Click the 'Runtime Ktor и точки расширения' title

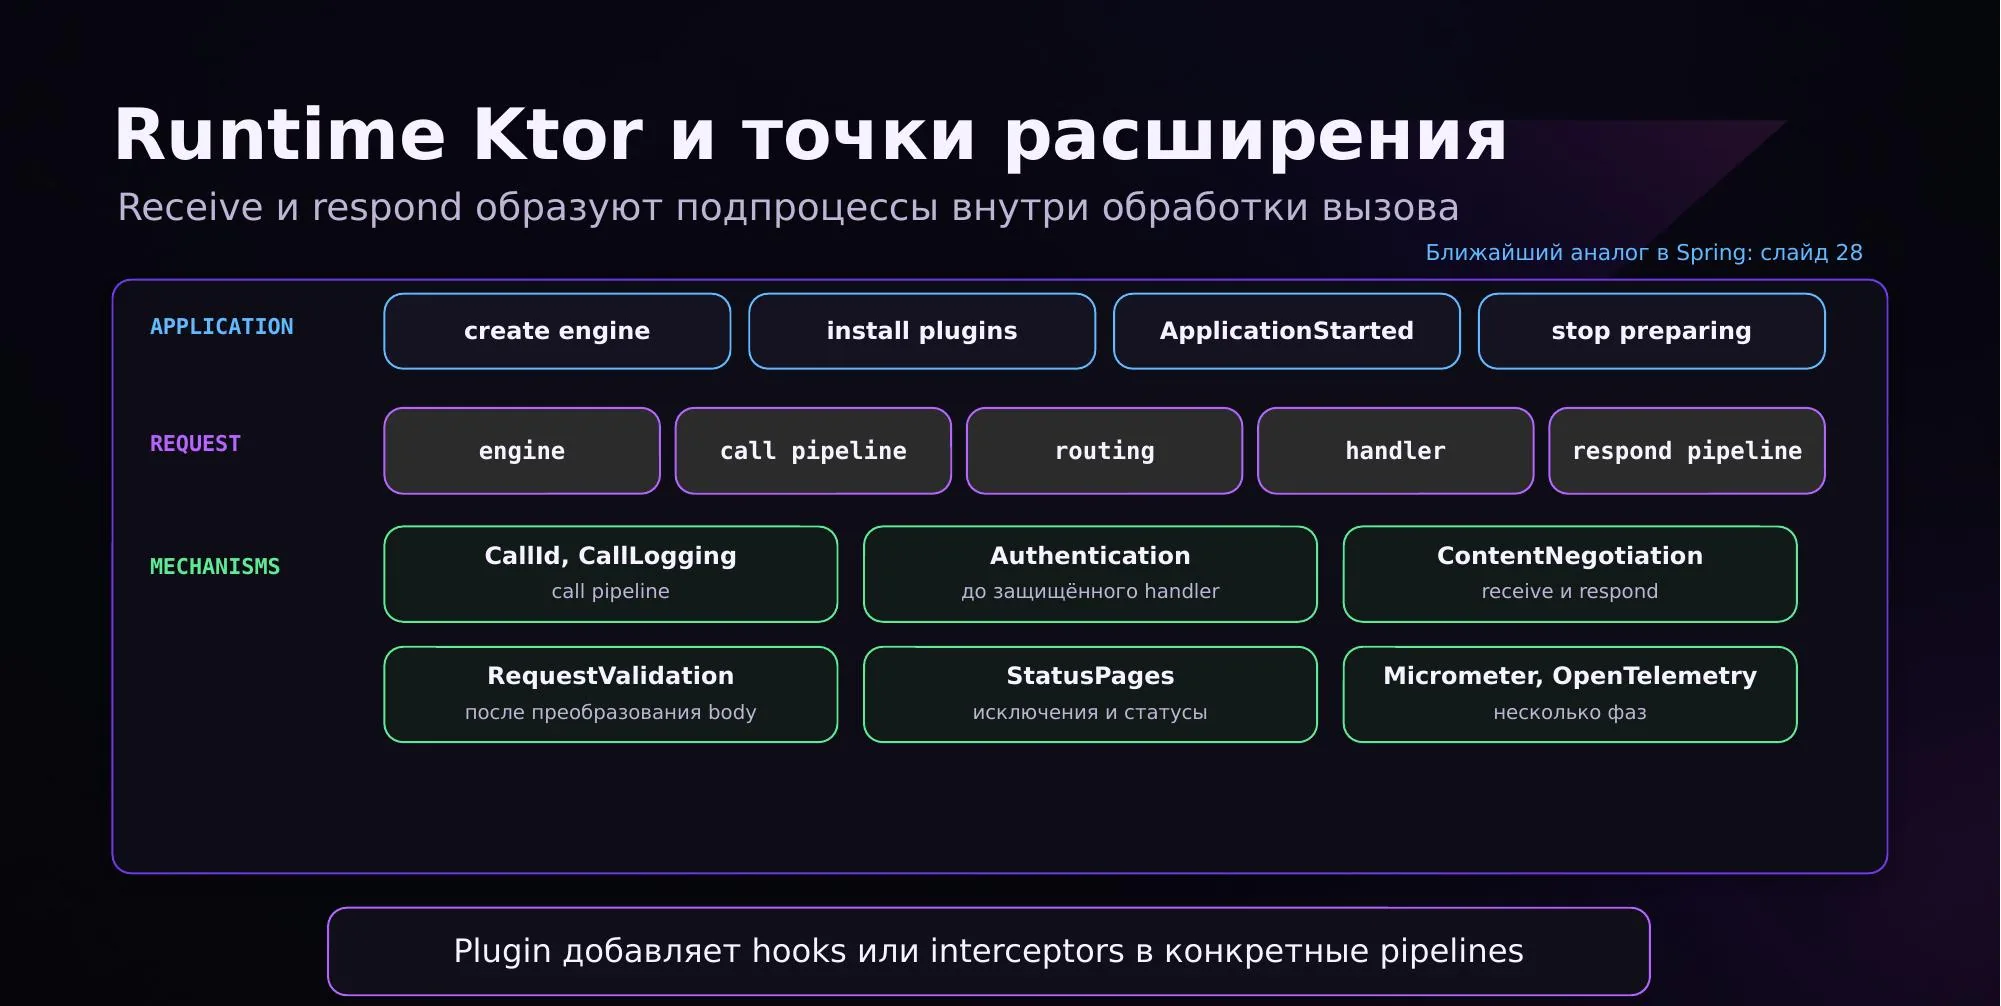coord(810,135)
